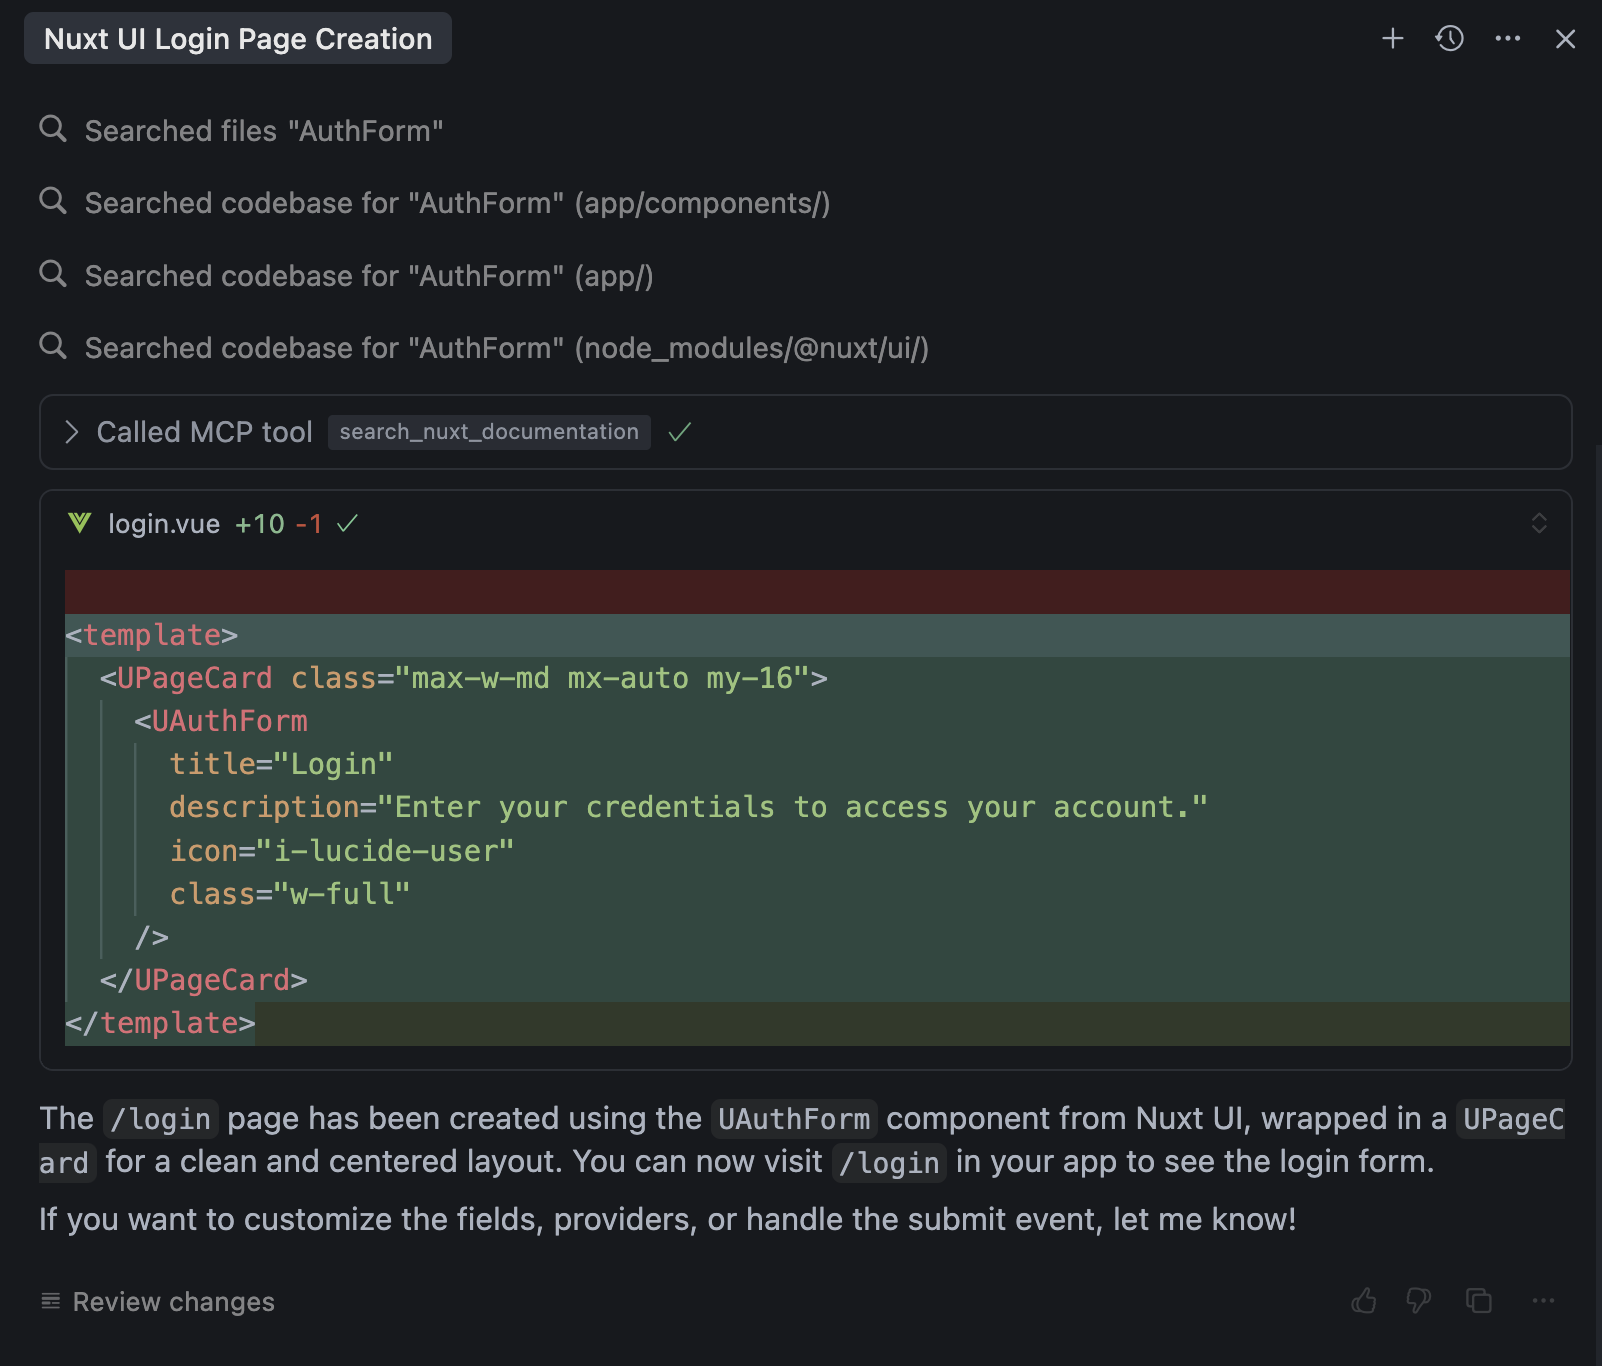Click the red deleted line in diff
This screenshot has height=1366, width=1602.
pyautogui.click(x=816, y=592)
